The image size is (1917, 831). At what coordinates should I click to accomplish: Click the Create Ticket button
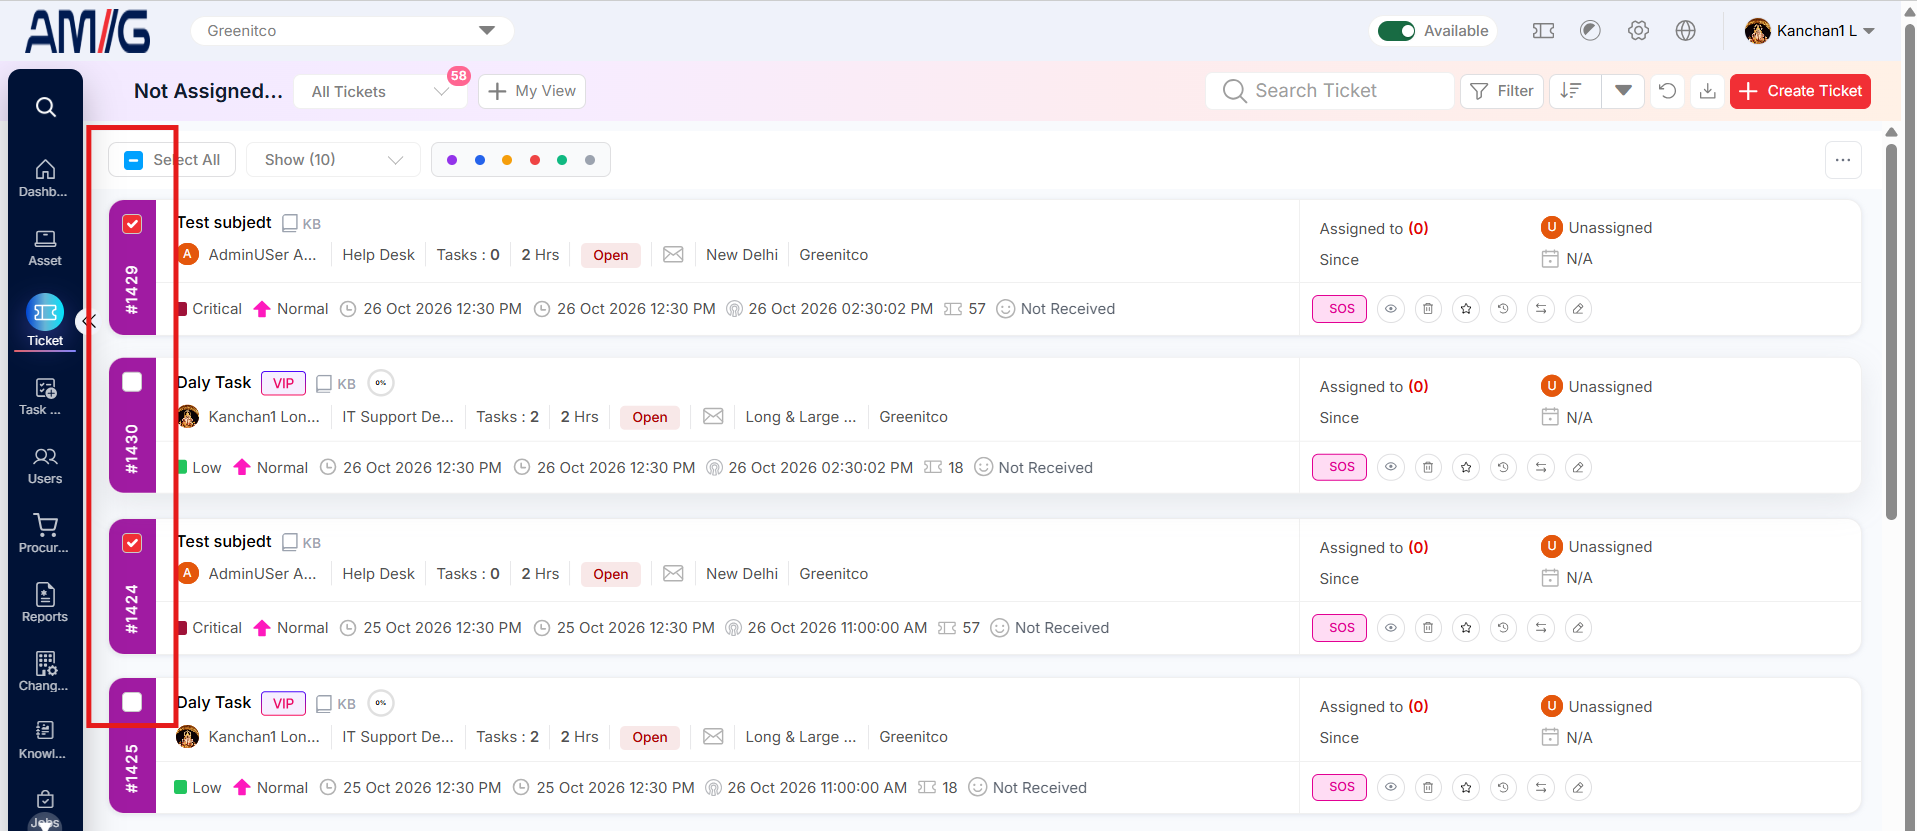[1800, 91]
